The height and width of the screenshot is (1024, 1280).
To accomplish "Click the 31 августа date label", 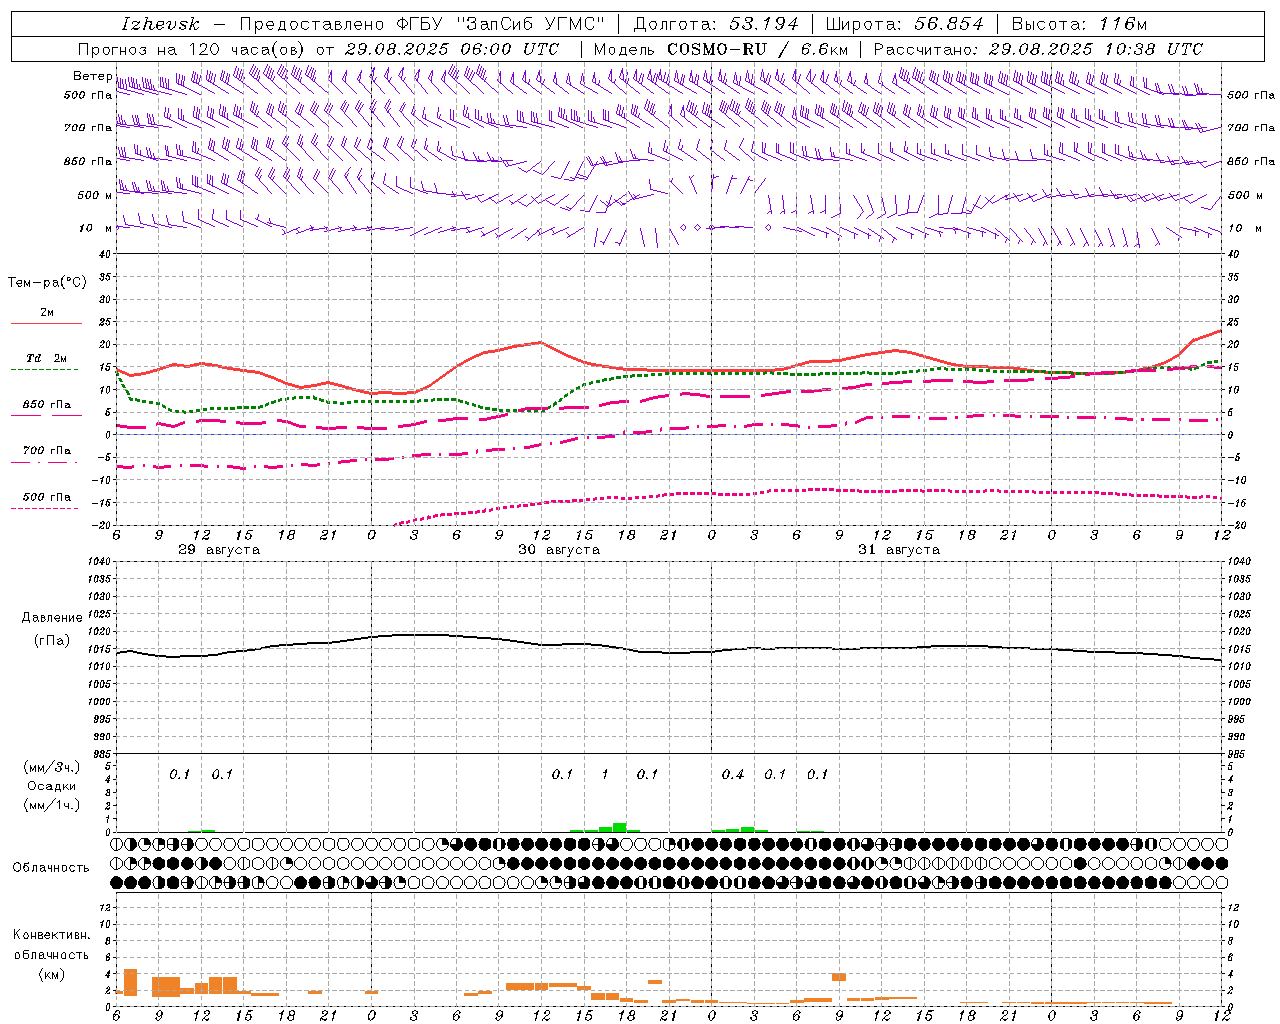I will click(x=899, y=550).
